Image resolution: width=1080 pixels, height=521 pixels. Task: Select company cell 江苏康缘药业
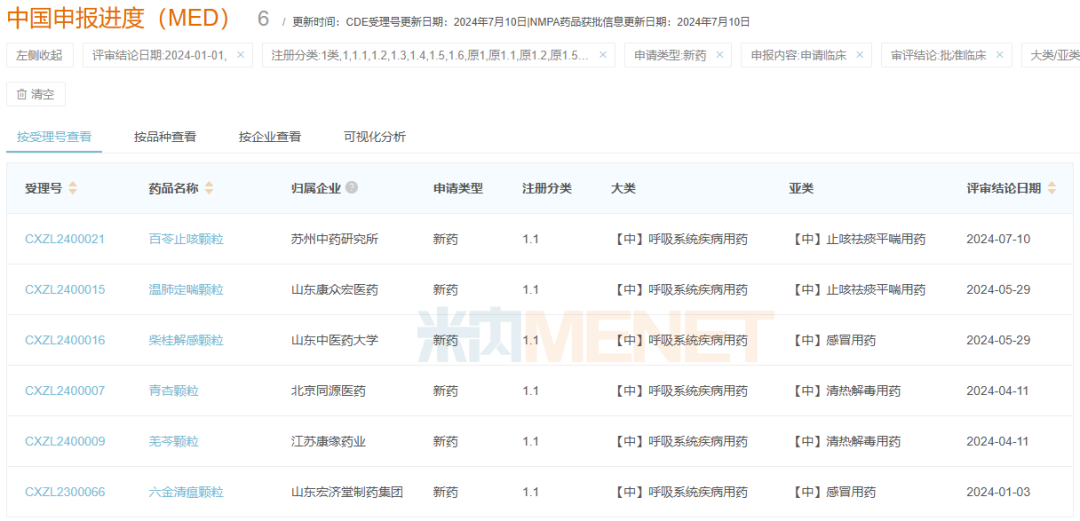tap(329, 441)
